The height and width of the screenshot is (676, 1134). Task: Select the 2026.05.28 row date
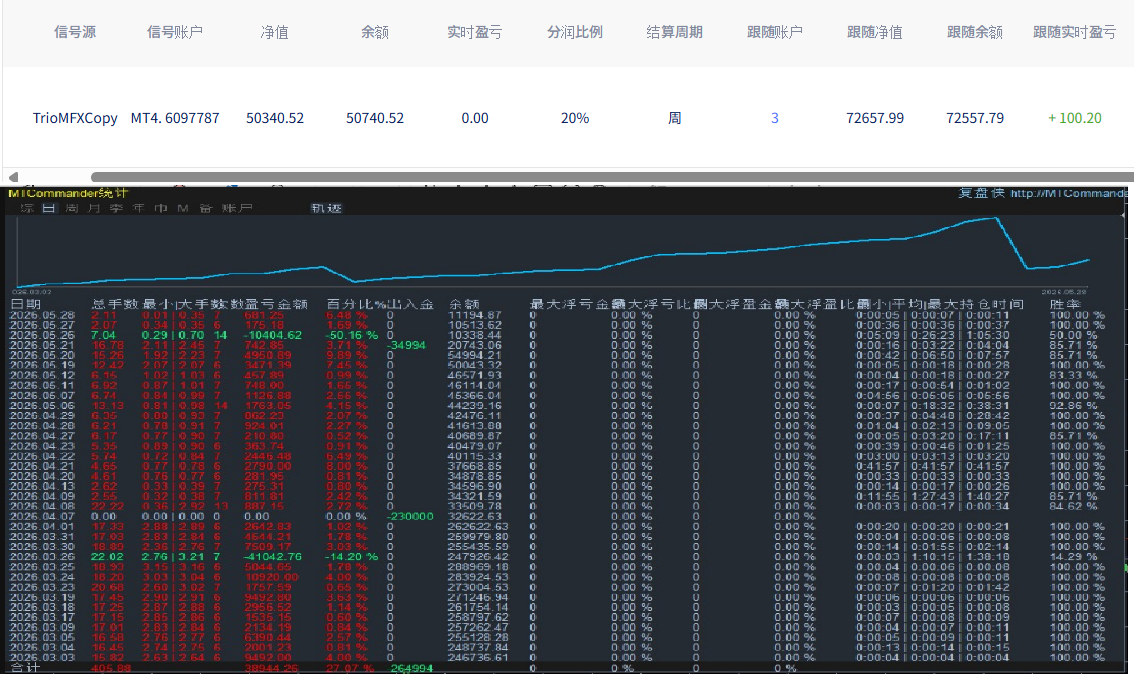pos(42,315)
